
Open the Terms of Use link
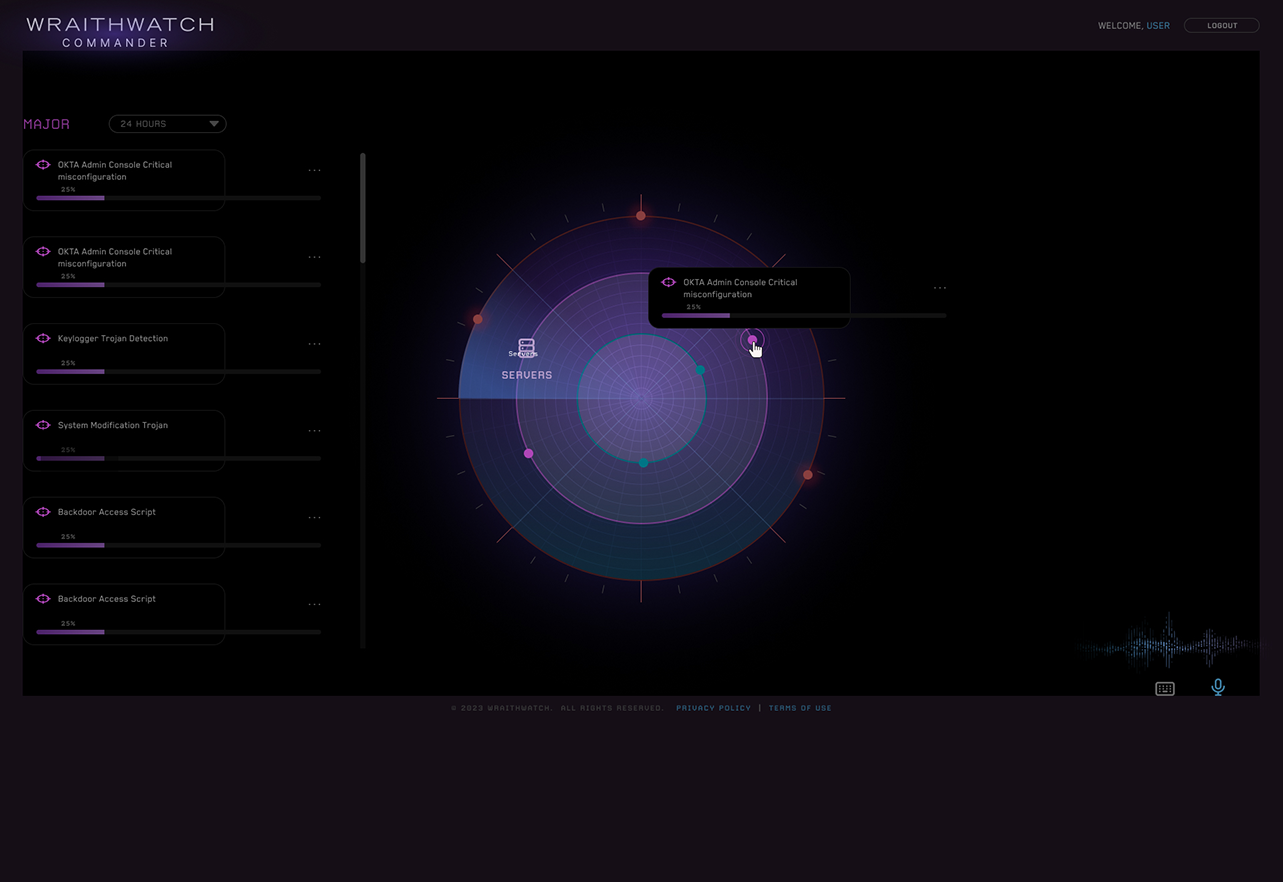pos(800,708)
